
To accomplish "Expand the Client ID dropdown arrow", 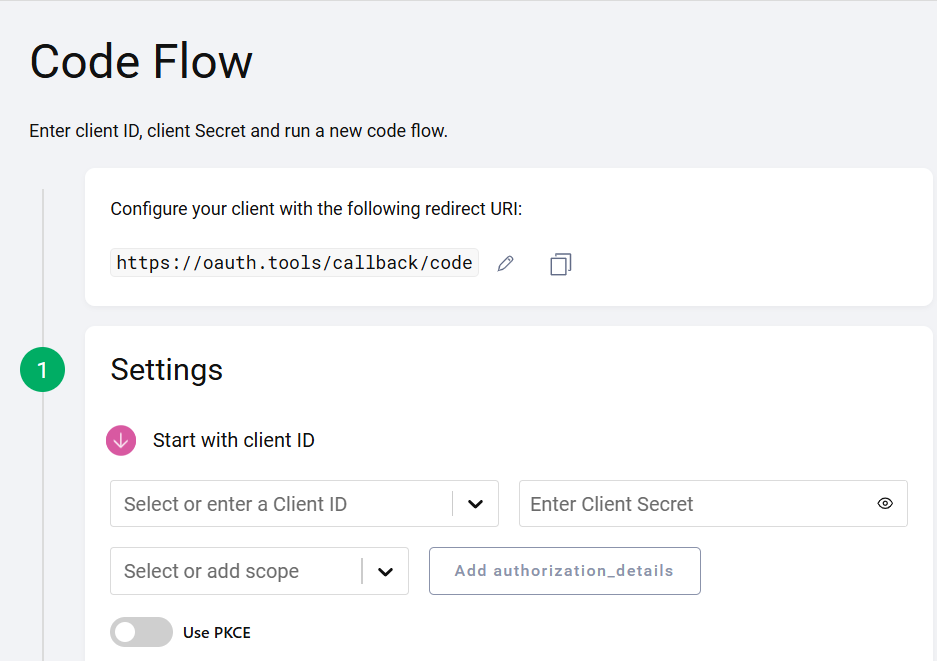I will coord(476,504).
